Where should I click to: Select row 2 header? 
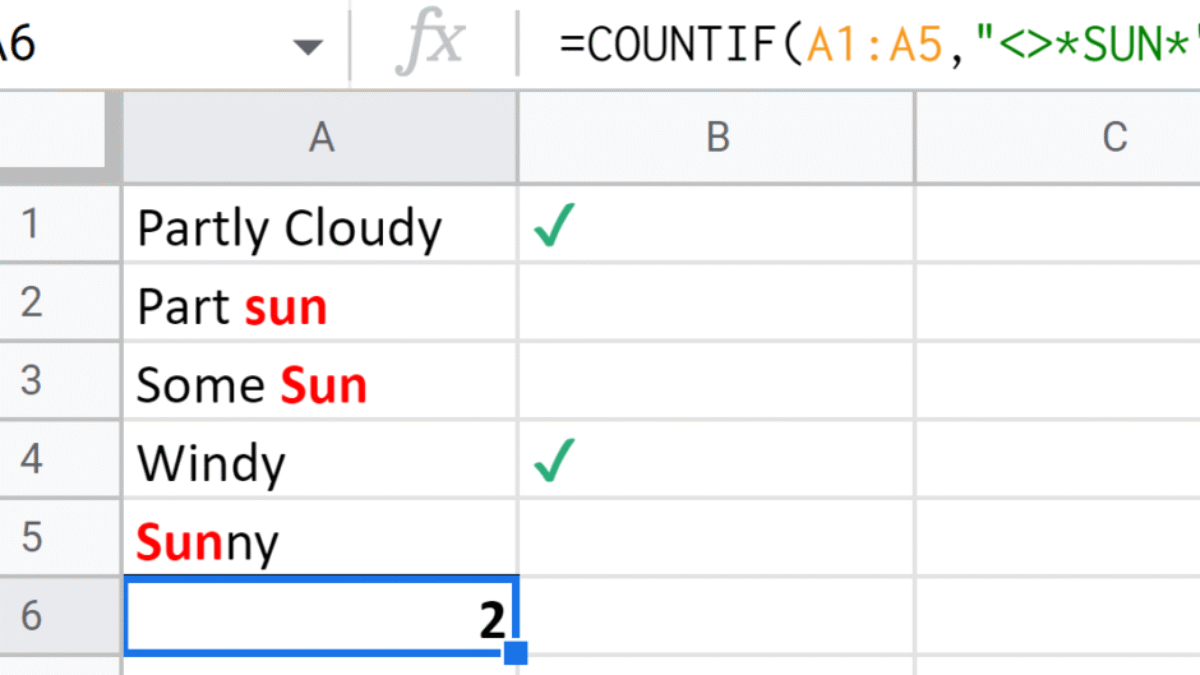click(31, 303)
